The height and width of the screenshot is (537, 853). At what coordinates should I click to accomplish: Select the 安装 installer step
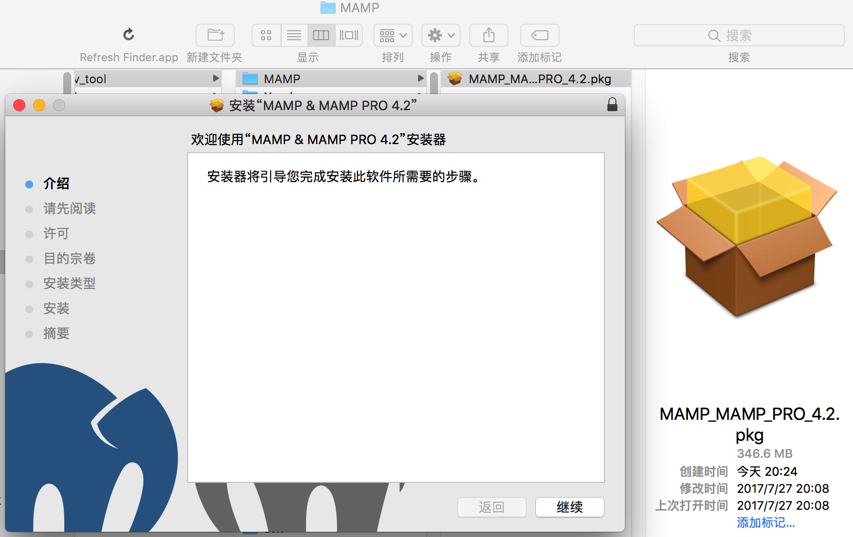tap(56, 308)
